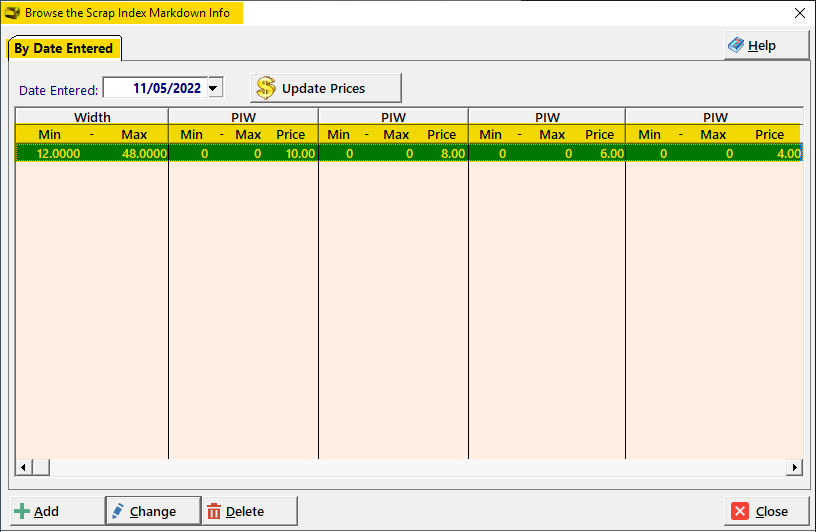Click the Help button text
The height and width of the screenshot is (532, 816).
[762, 46]
